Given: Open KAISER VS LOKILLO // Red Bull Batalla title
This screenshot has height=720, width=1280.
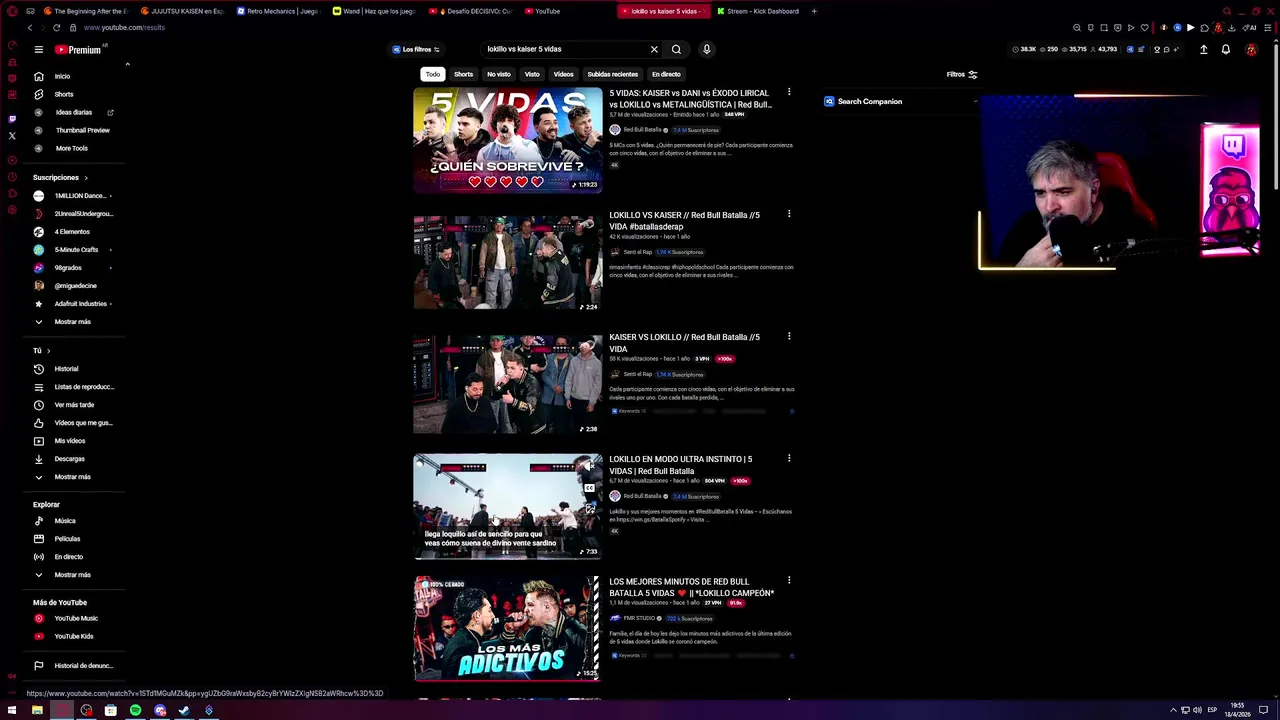Looking at the screenshot, I should [684, 343].
